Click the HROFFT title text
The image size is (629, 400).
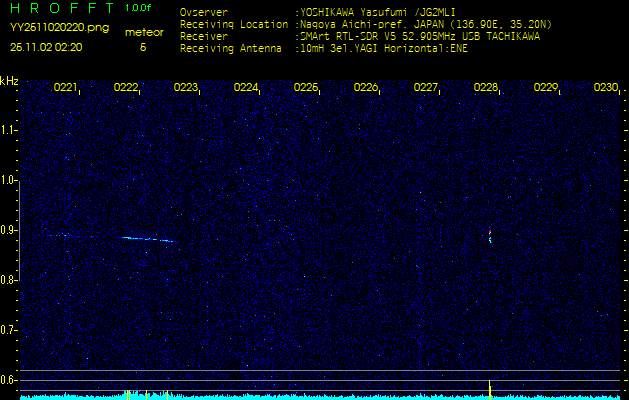click(x=62, y=8)
